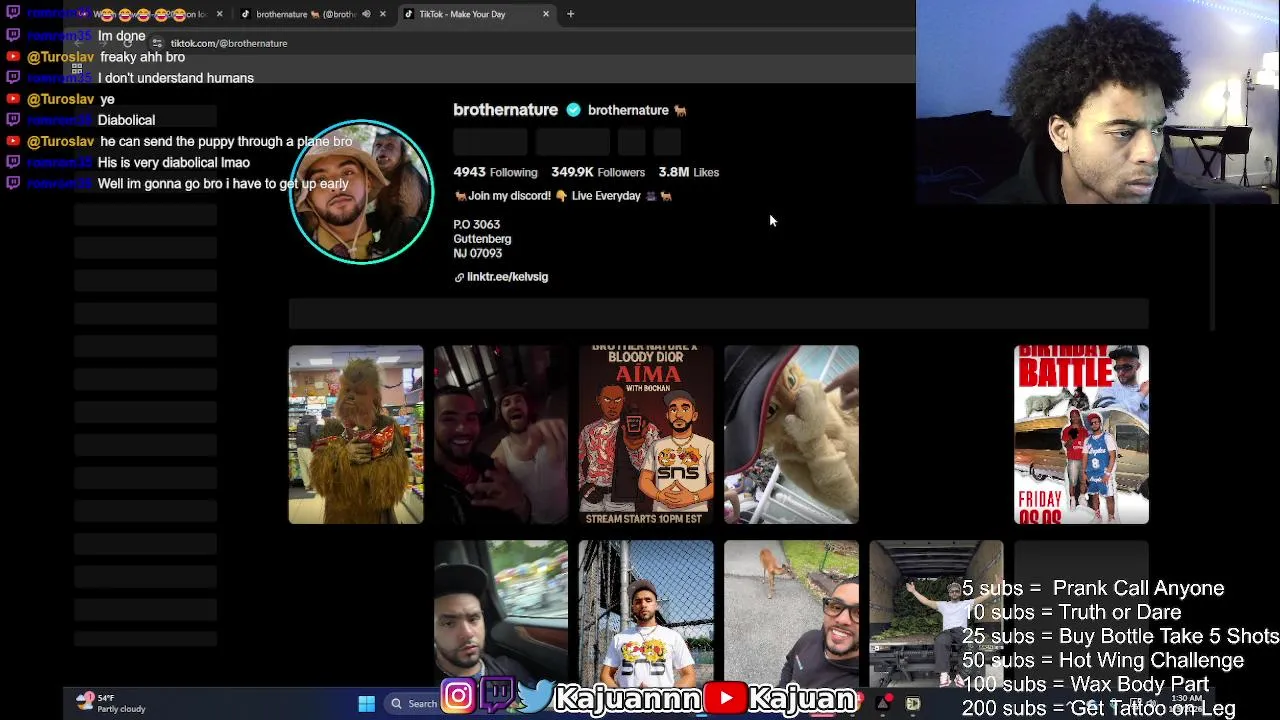Open the two men laughing video thumbnail

click(501, 434)
